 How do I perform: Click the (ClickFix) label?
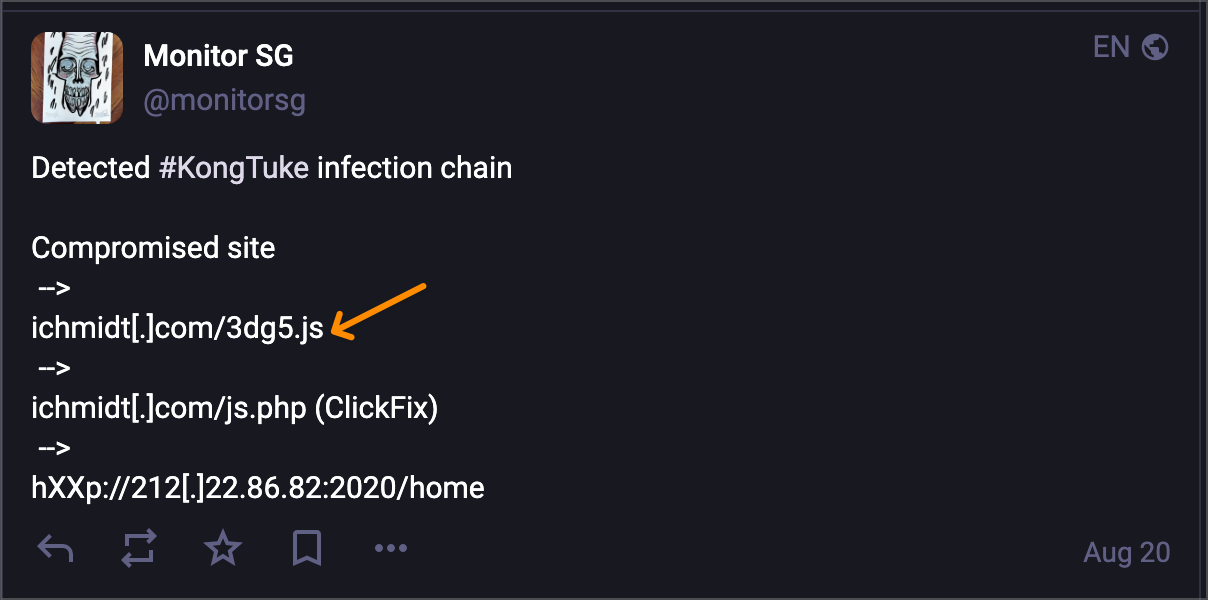376,408
